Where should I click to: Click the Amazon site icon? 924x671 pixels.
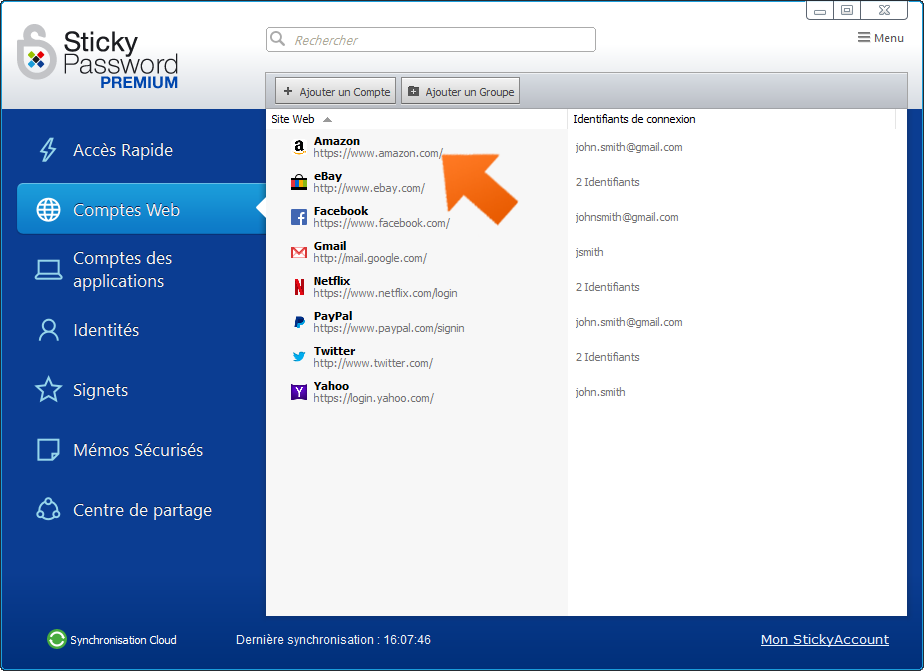tap(299, 147)
